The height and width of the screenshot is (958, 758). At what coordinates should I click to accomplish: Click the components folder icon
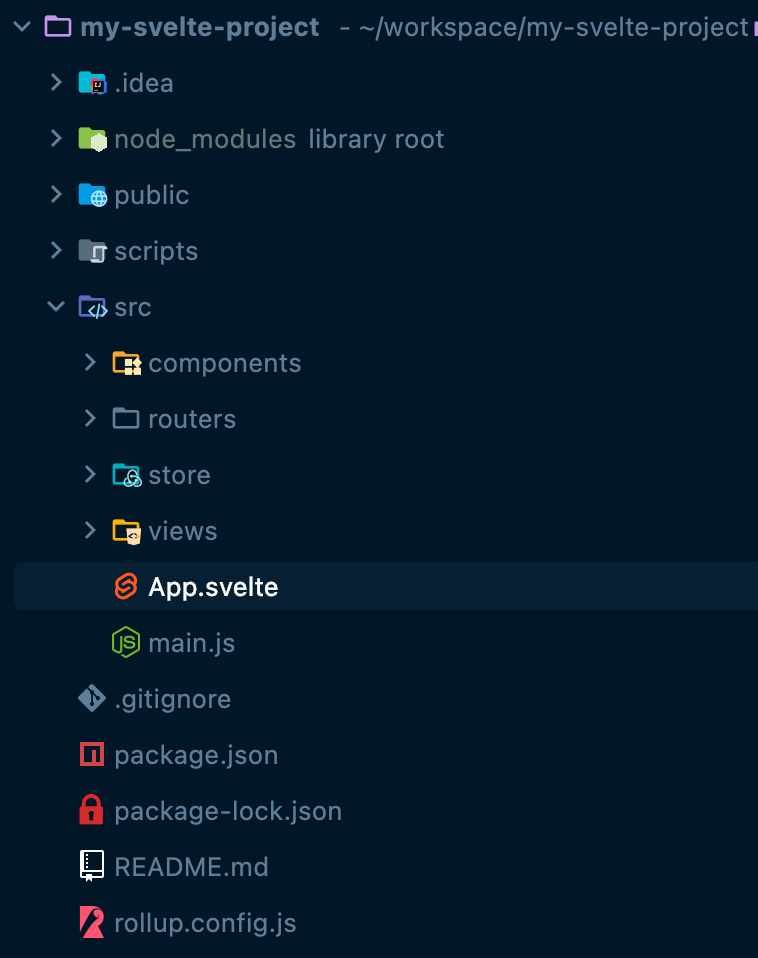[127, 363]
